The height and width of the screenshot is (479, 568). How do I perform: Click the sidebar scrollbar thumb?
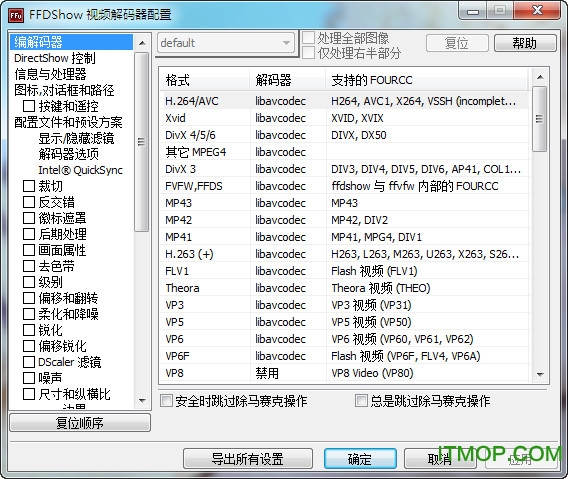tap(141, 142)
